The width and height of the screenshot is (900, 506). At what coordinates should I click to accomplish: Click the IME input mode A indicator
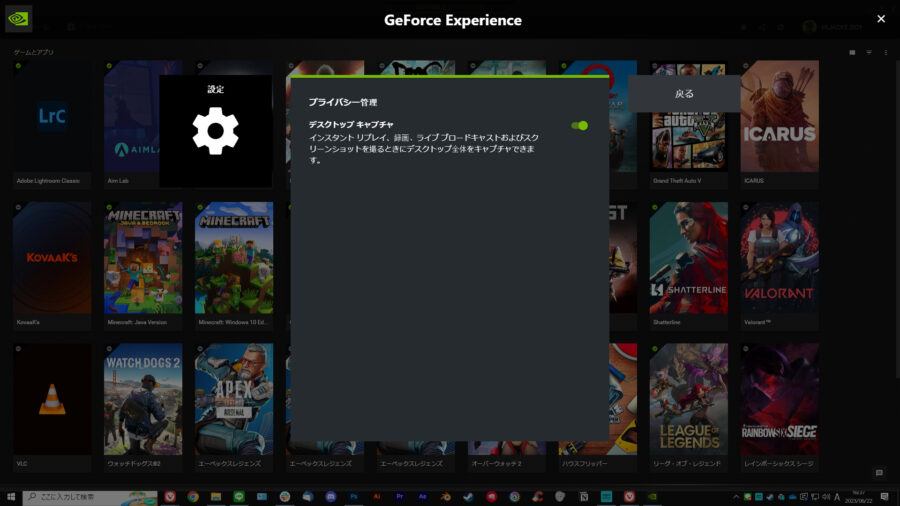837,497
